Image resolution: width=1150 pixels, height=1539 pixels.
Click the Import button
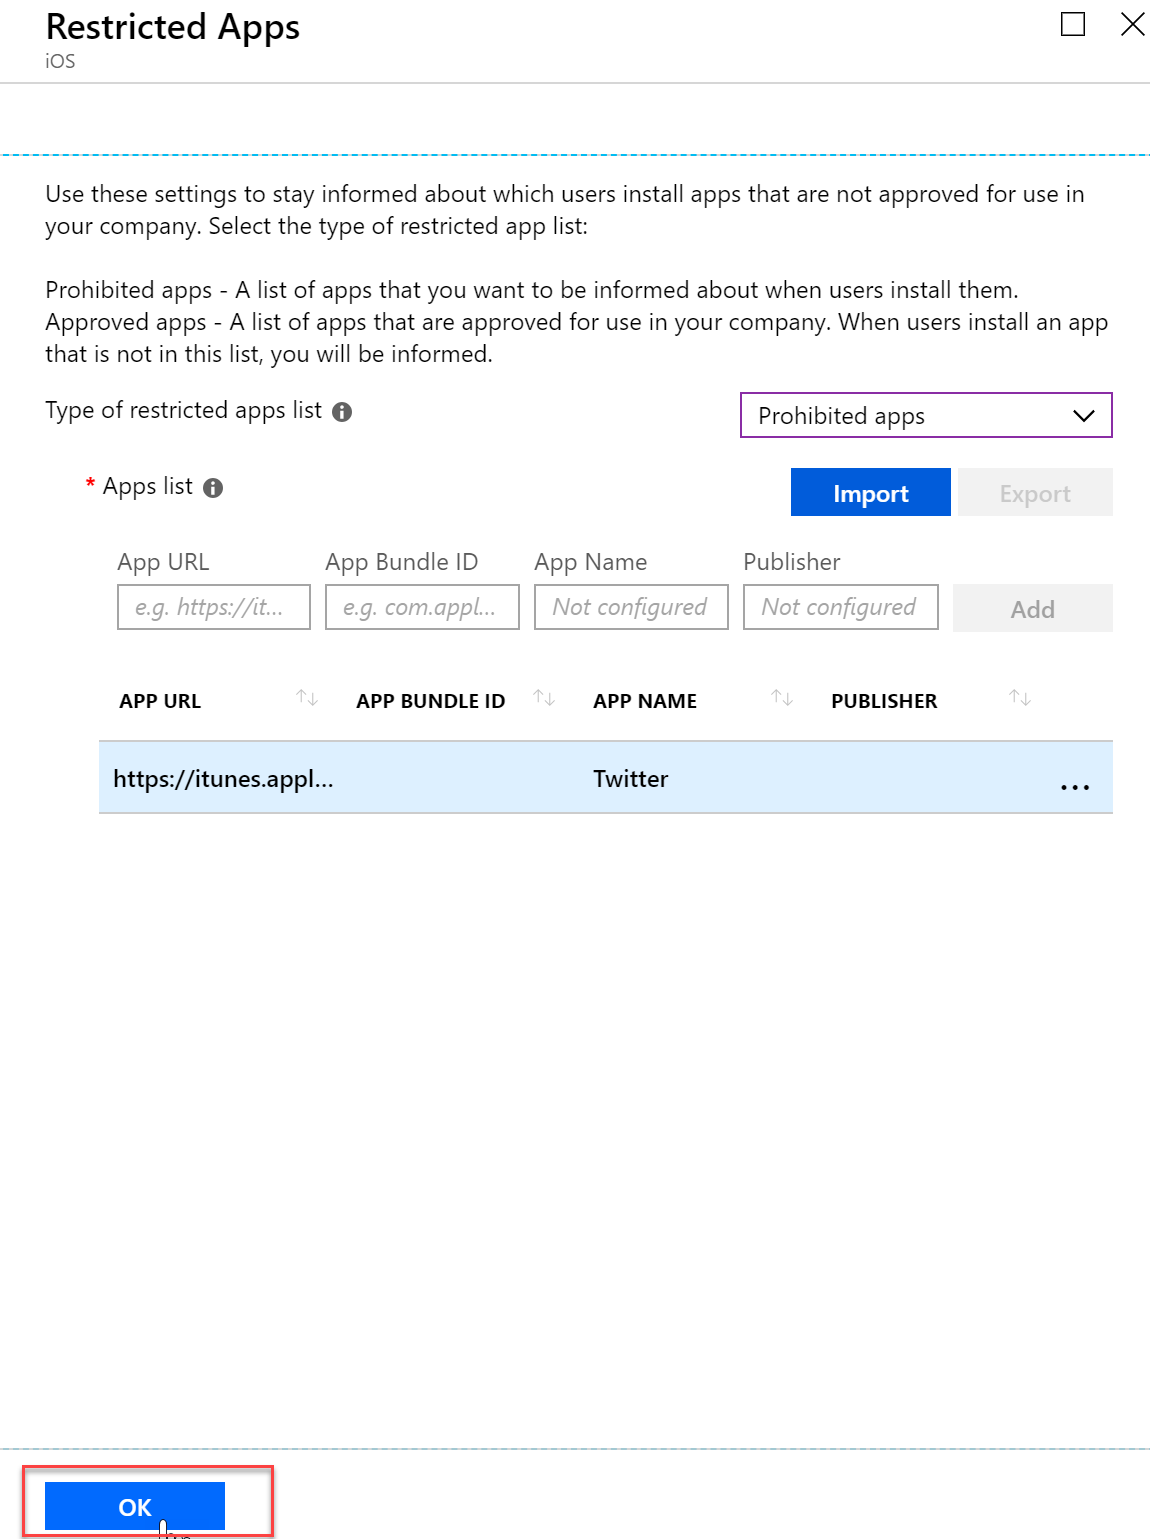click(871, 492)
